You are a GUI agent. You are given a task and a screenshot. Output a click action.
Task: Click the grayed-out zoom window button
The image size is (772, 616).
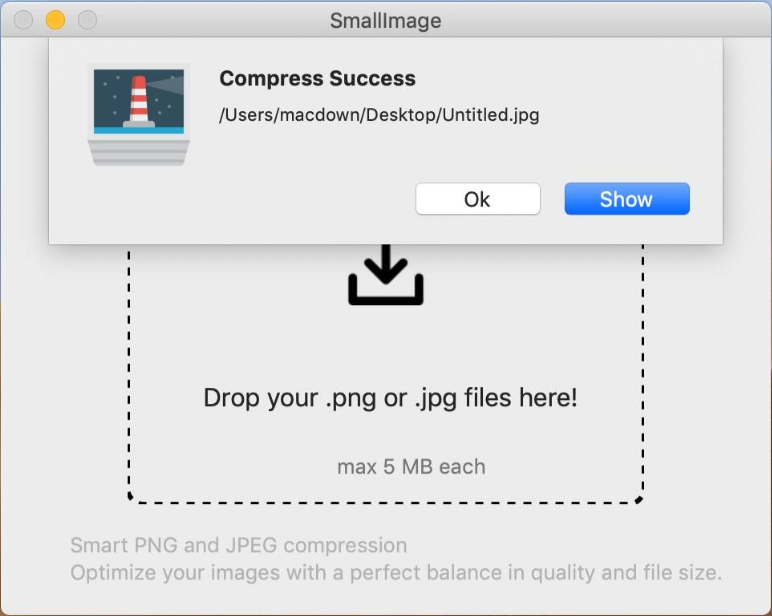tap(88, 20)
